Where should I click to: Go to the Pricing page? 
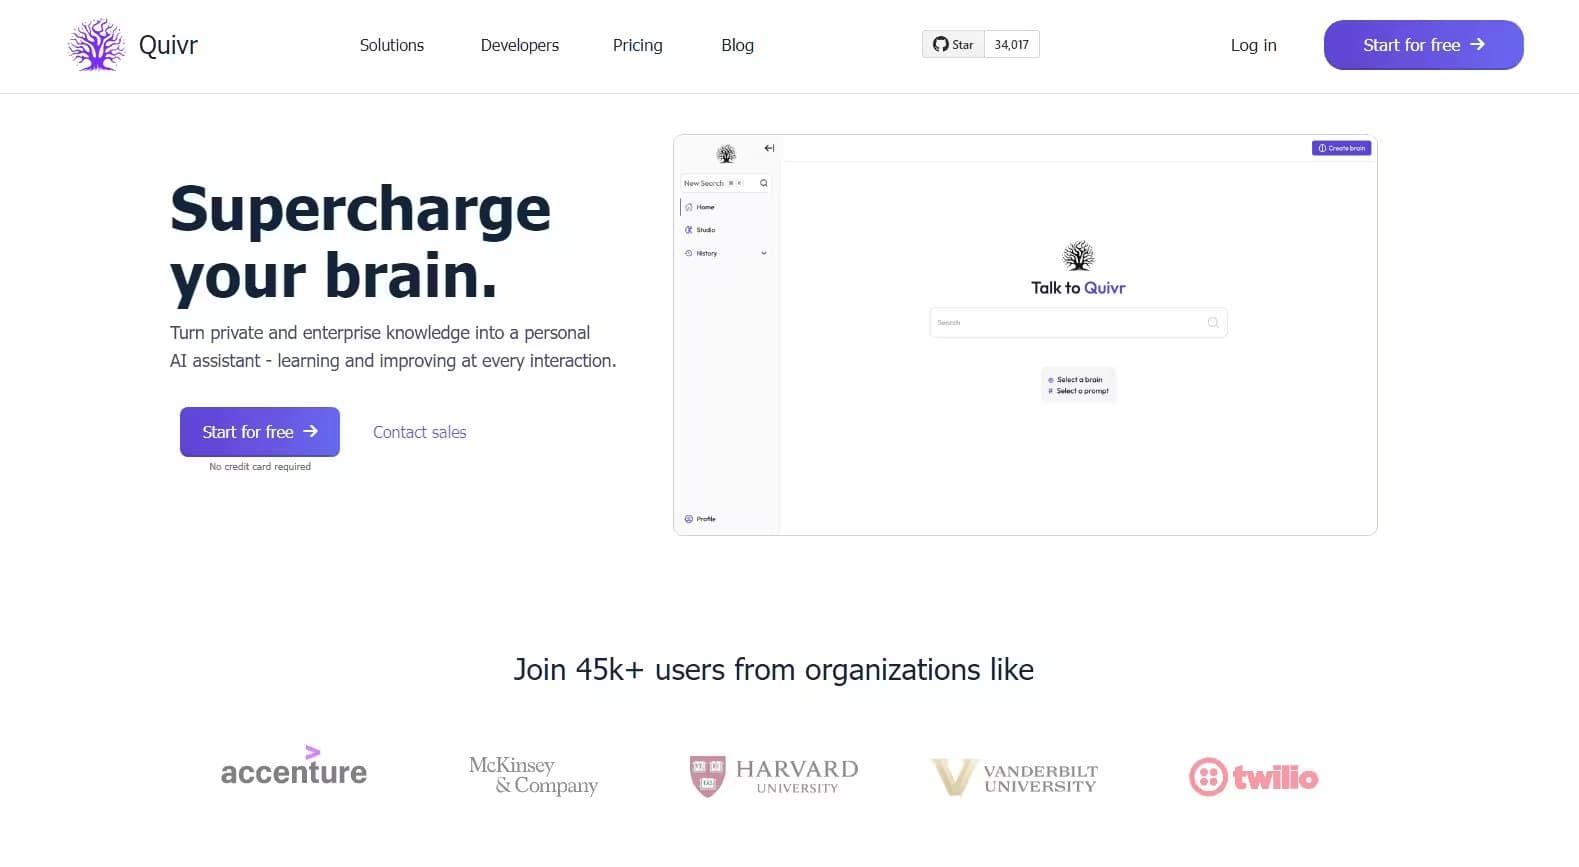[638, 45]
